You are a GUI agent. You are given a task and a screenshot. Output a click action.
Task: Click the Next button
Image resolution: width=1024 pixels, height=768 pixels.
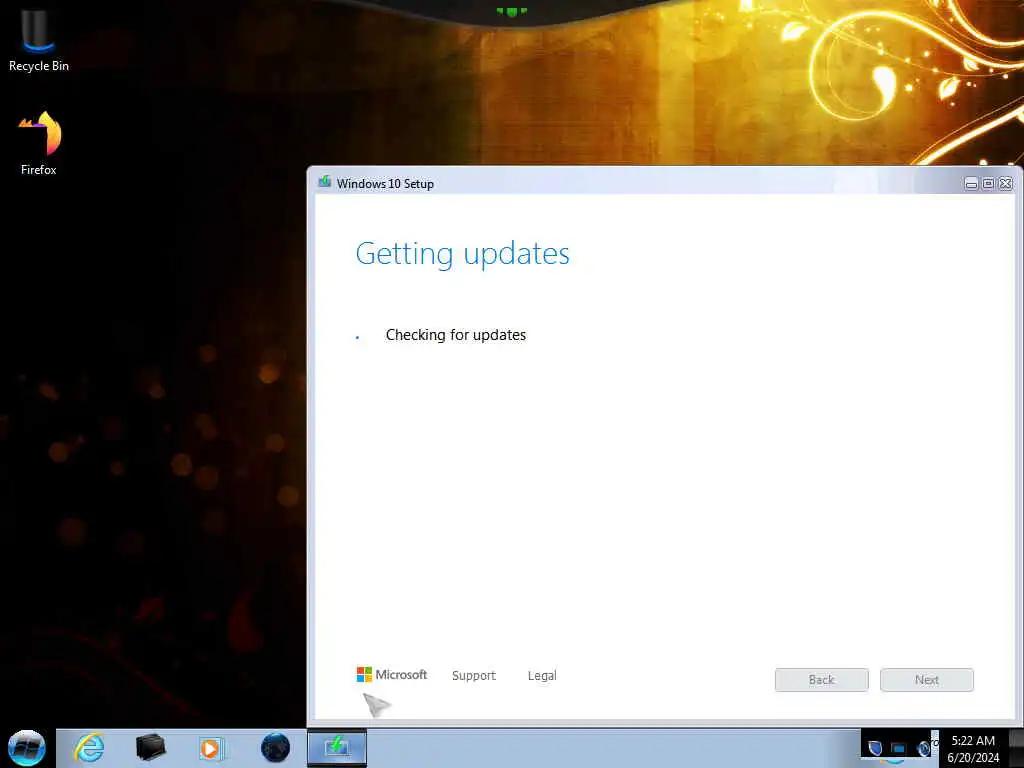pyautogui.click(x=927, y=680)
